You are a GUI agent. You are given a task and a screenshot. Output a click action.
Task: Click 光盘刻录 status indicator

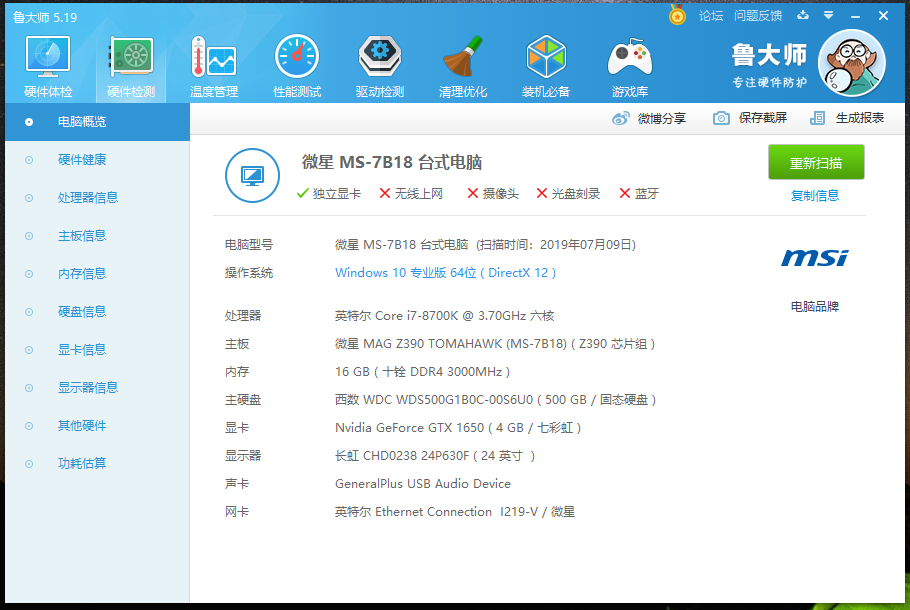coord(568,194)
